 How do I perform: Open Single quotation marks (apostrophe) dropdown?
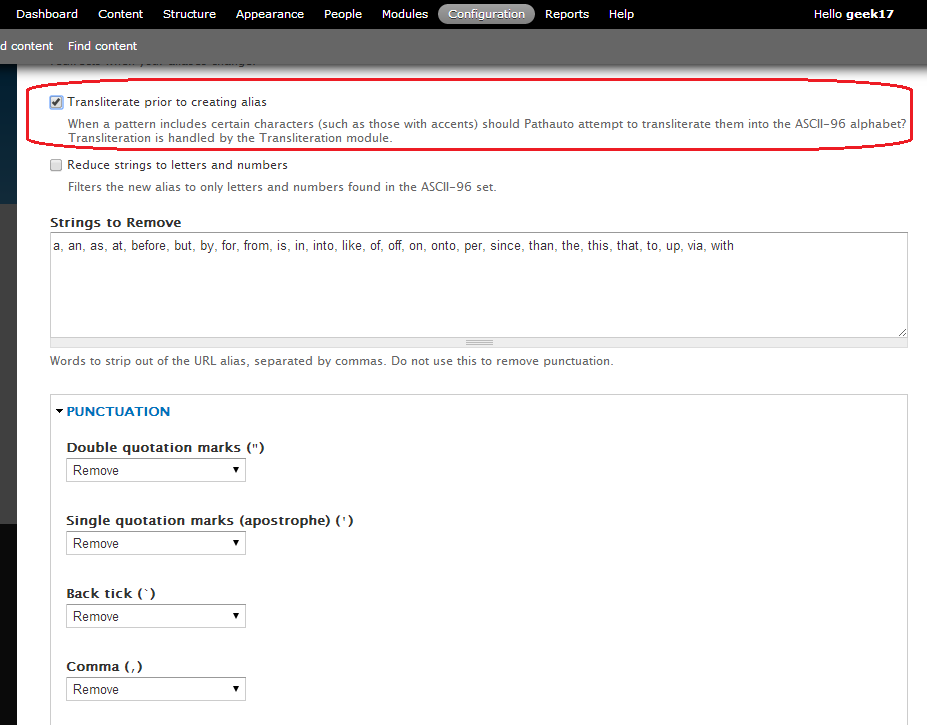point(156,543)
